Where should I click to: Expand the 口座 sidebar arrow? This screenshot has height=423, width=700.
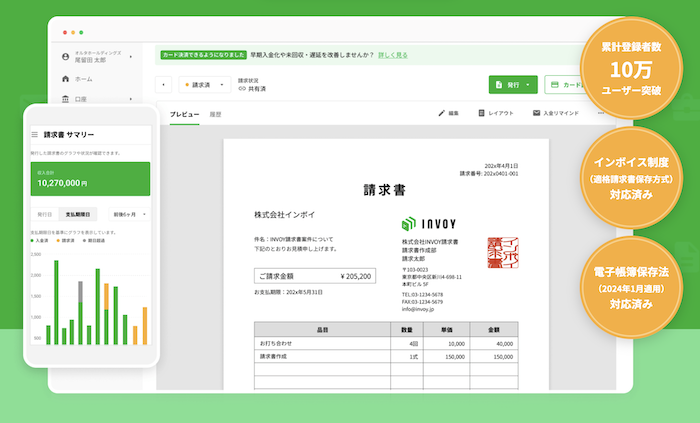pos(131,99)
